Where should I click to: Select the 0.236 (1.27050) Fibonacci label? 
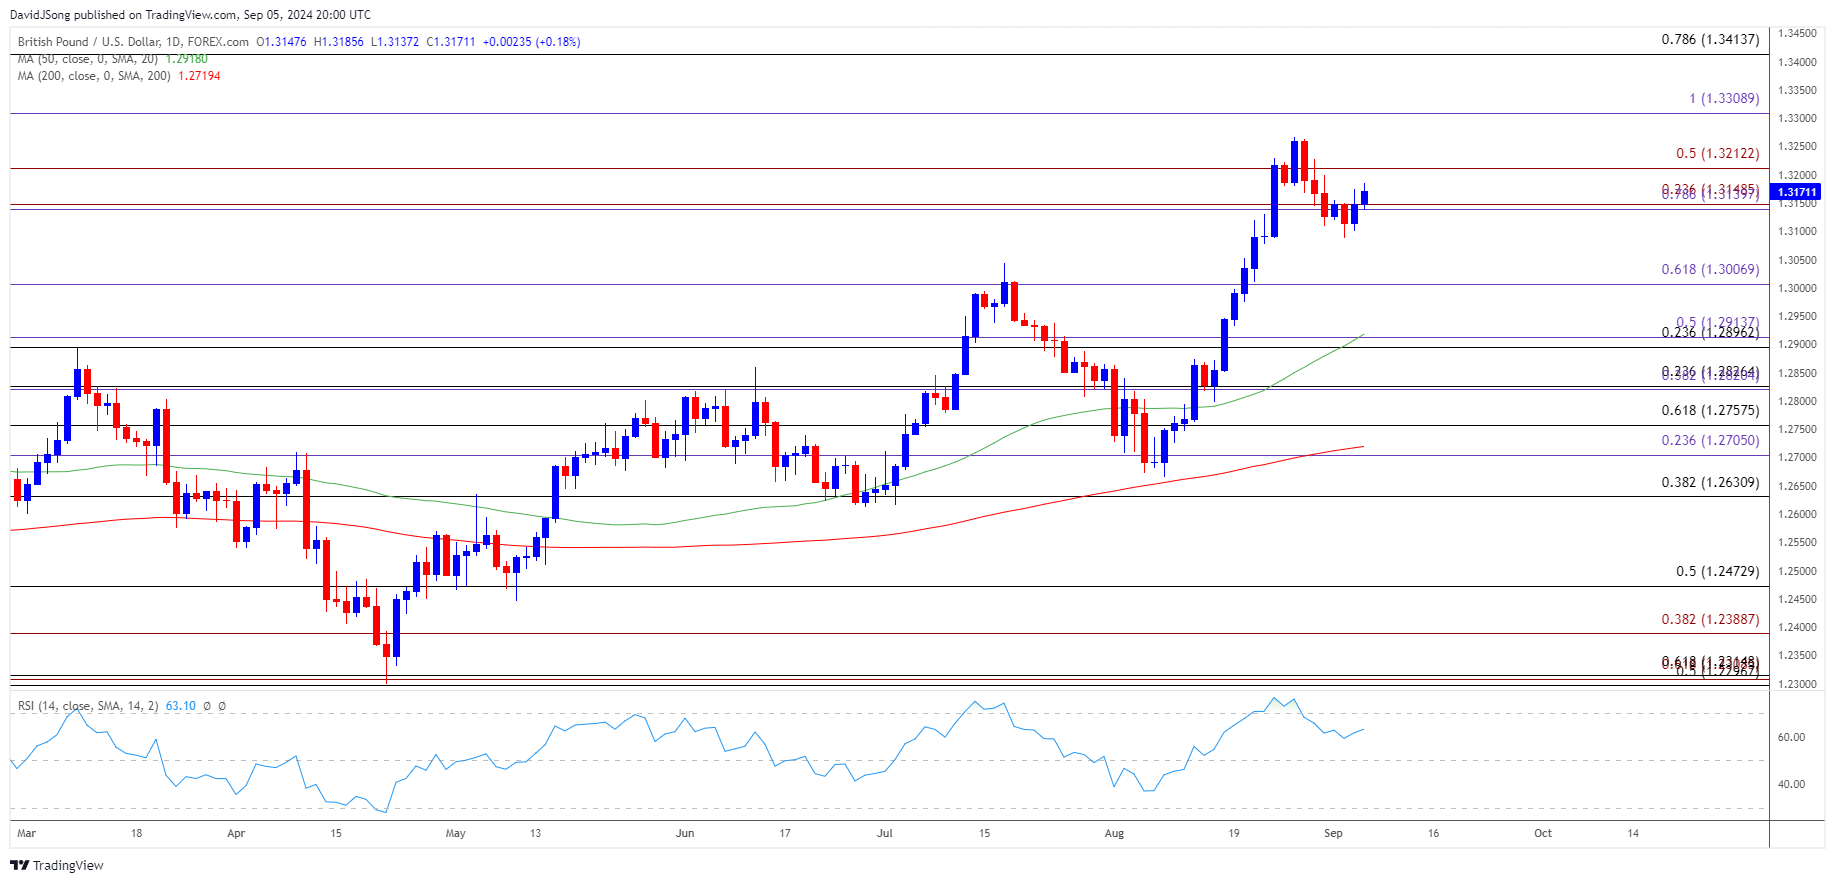[1710, 441]
